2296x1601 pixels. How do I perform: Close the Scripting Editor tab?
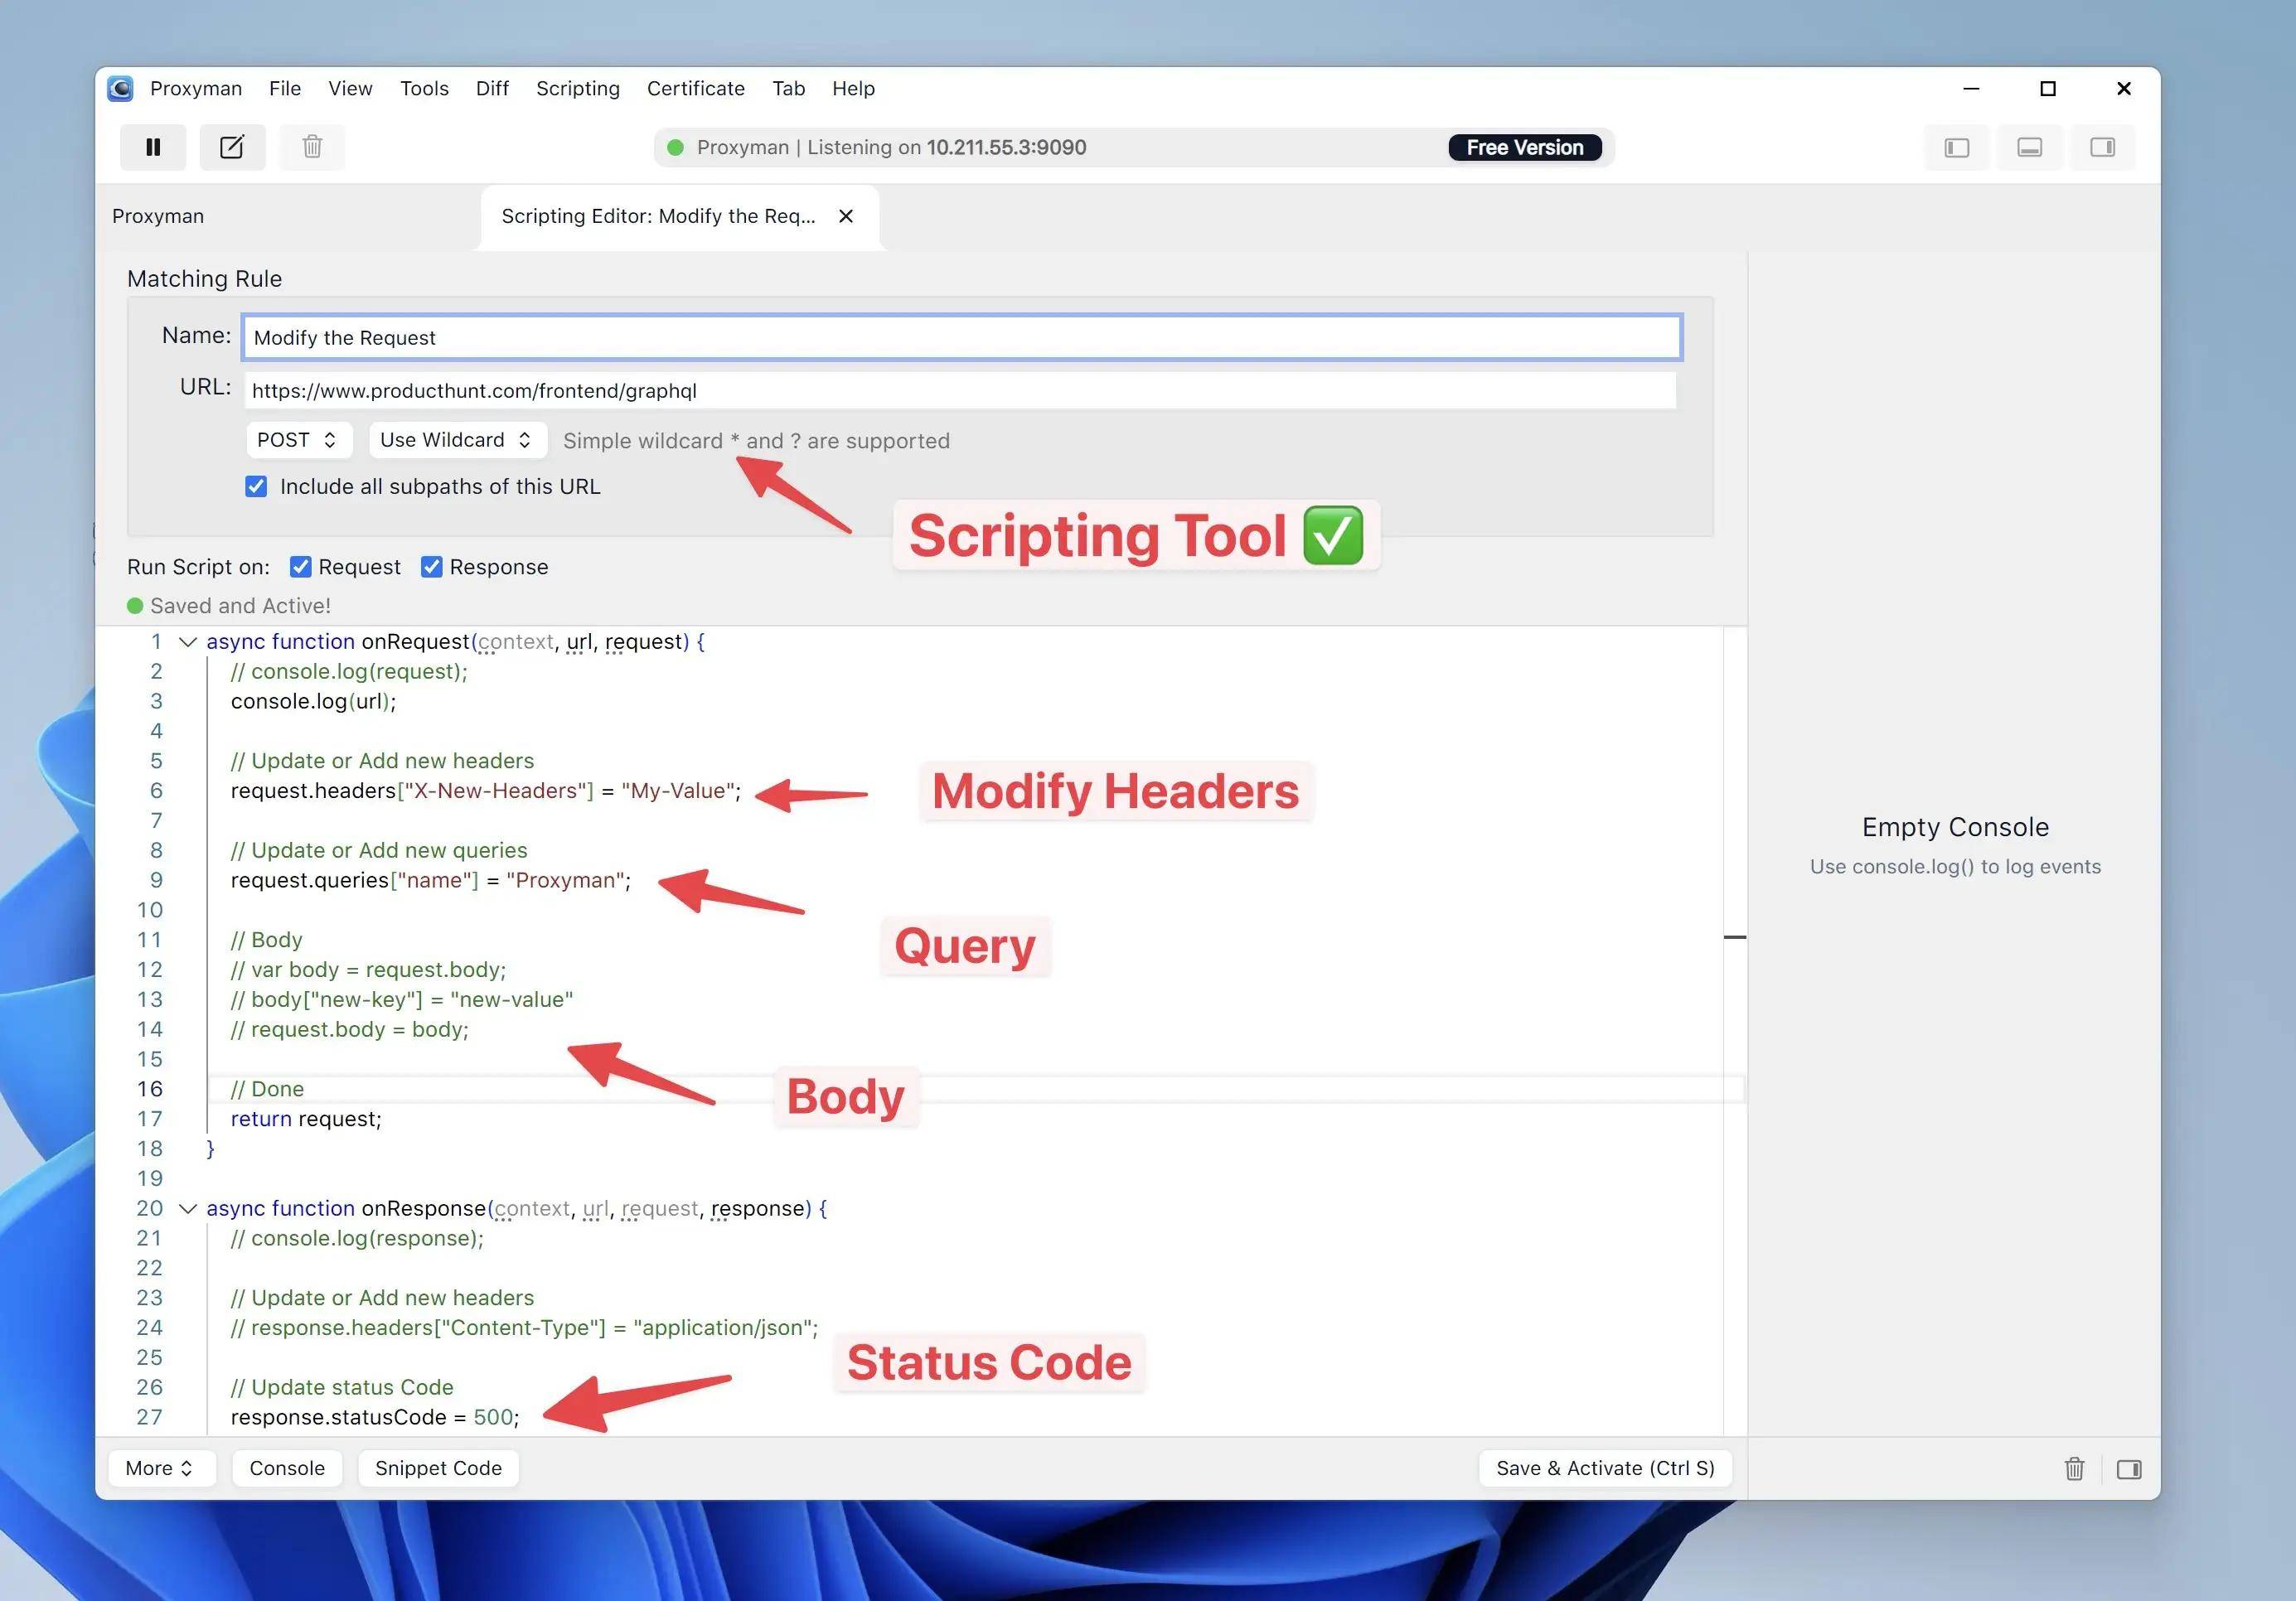pos(846,216)
